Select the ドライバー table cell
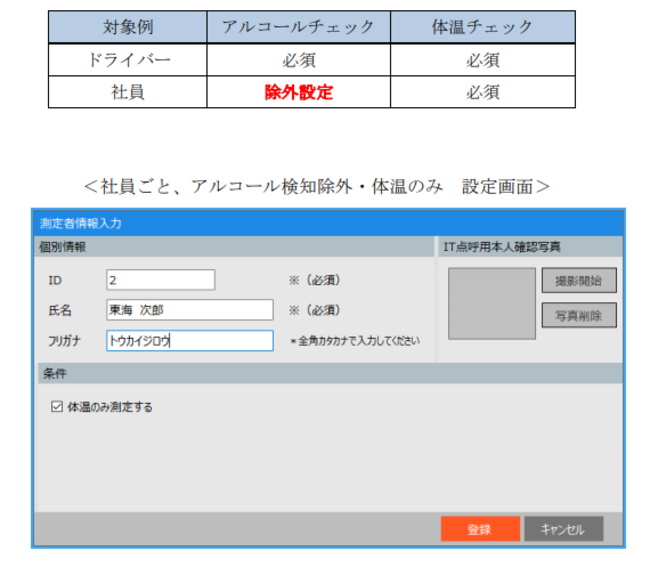Viewport: 650px width, 575px height. tap(127, 60)
